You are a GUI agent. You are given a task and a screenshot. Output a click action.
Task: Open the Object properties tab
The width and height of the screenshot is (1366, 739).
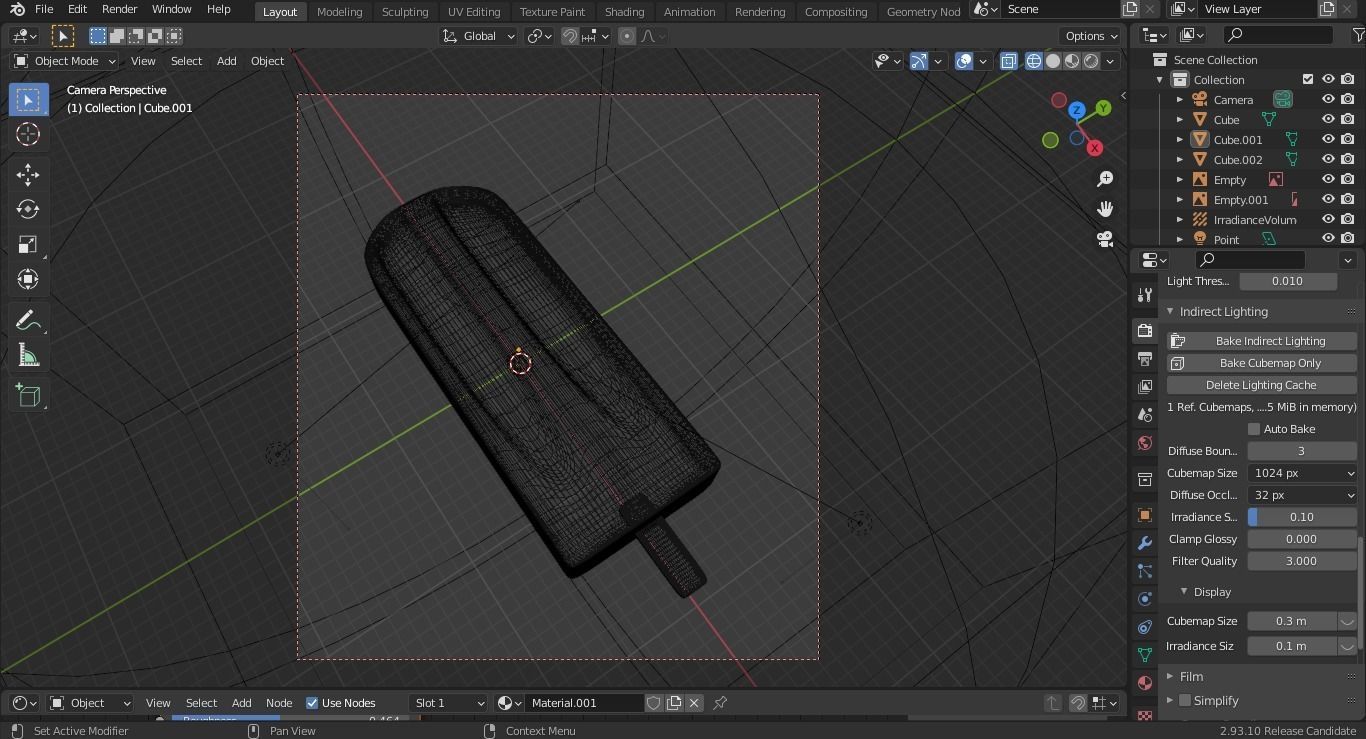[x=1145, y=515]
